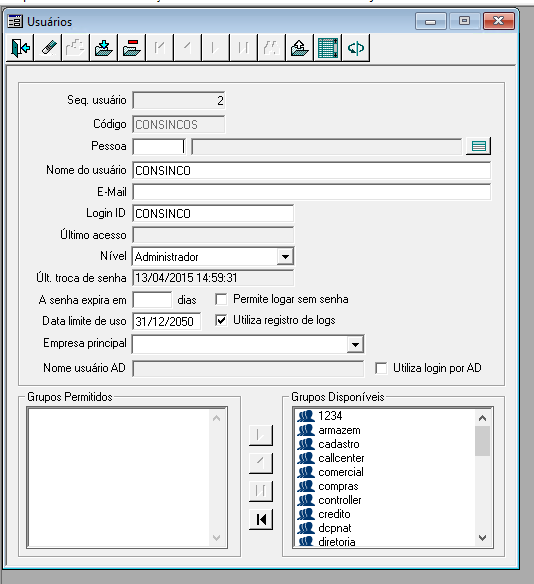Click the green refresh arrows toolbar icon

(356, 48)
